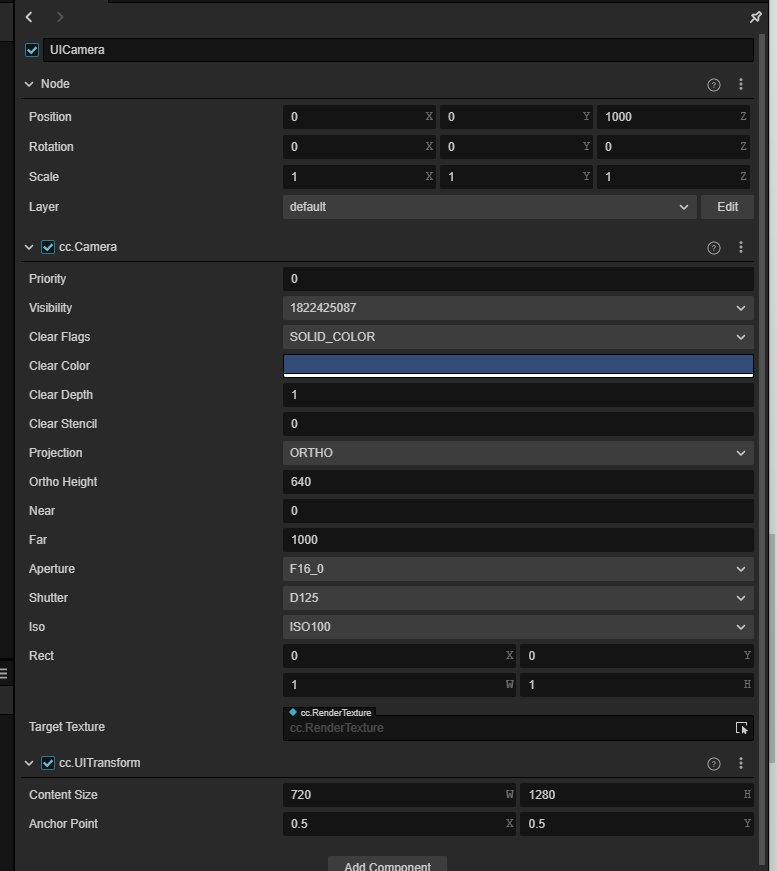Click the back navigation arrow

[x=30, y=17]
